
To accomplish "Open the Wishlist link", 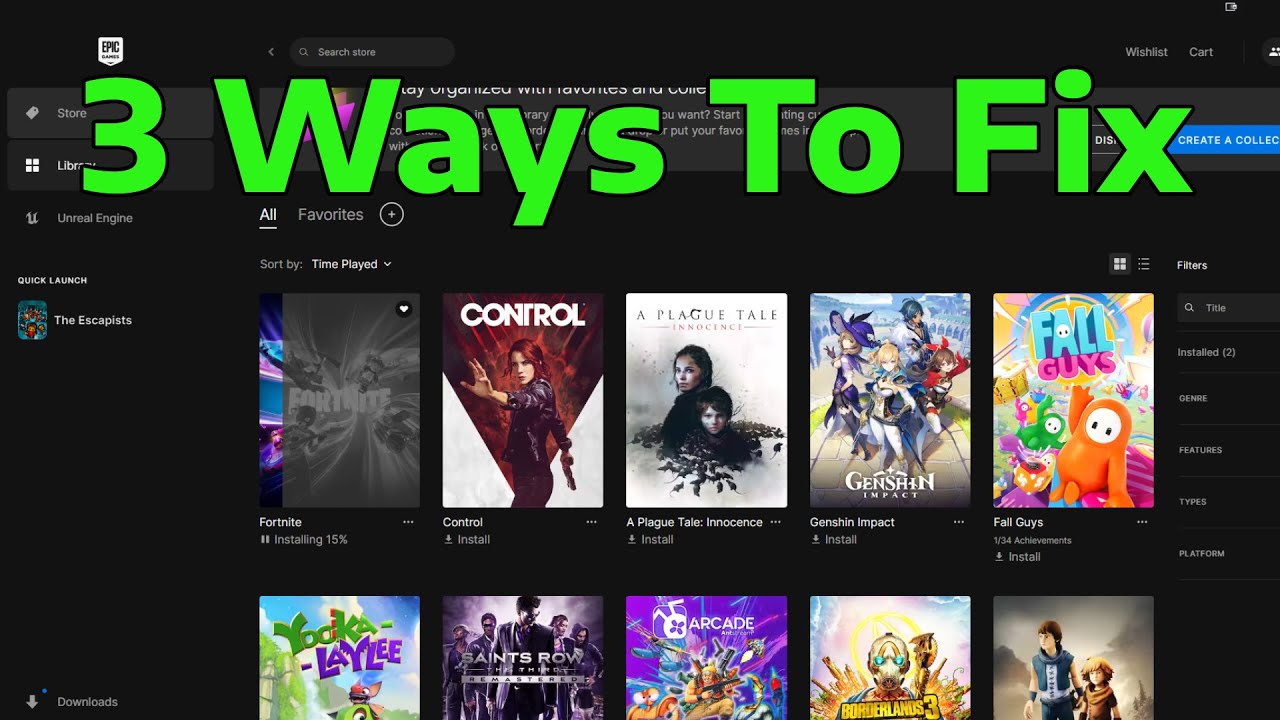I will pyautogui.click(x=1146, y=52).
